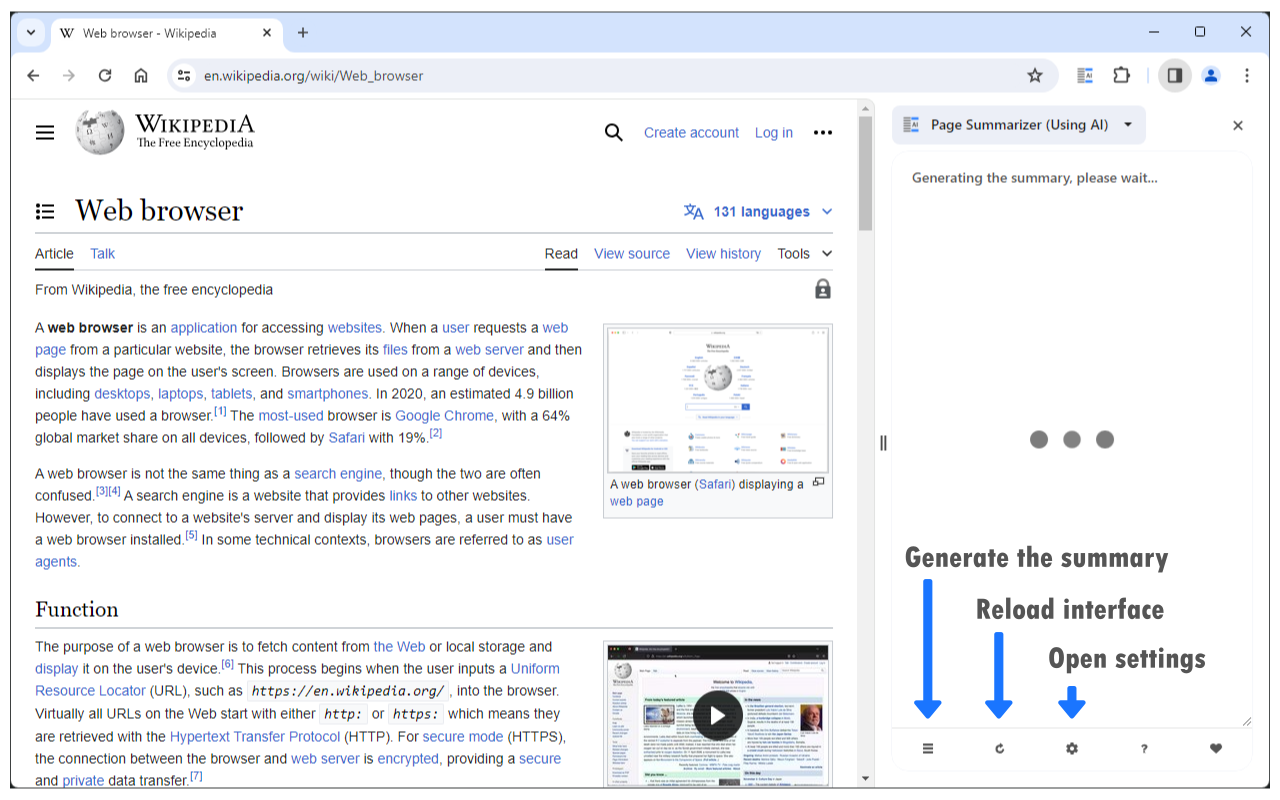Follow the 'Google Chrome' link
This screenshot has height=800, width=1280.
point(444,415)
